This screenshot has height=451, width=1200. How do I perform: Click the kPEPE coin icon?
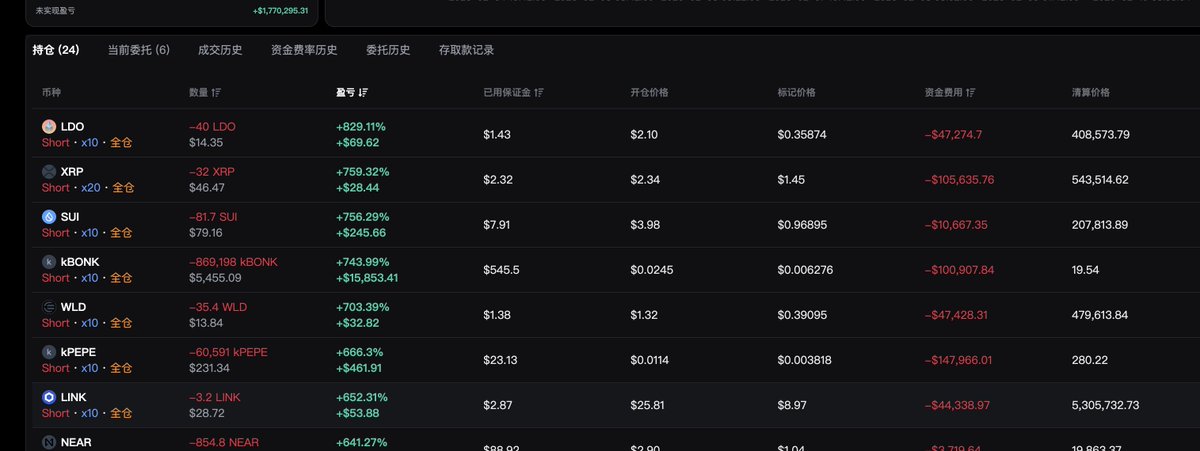coord(49,352)
